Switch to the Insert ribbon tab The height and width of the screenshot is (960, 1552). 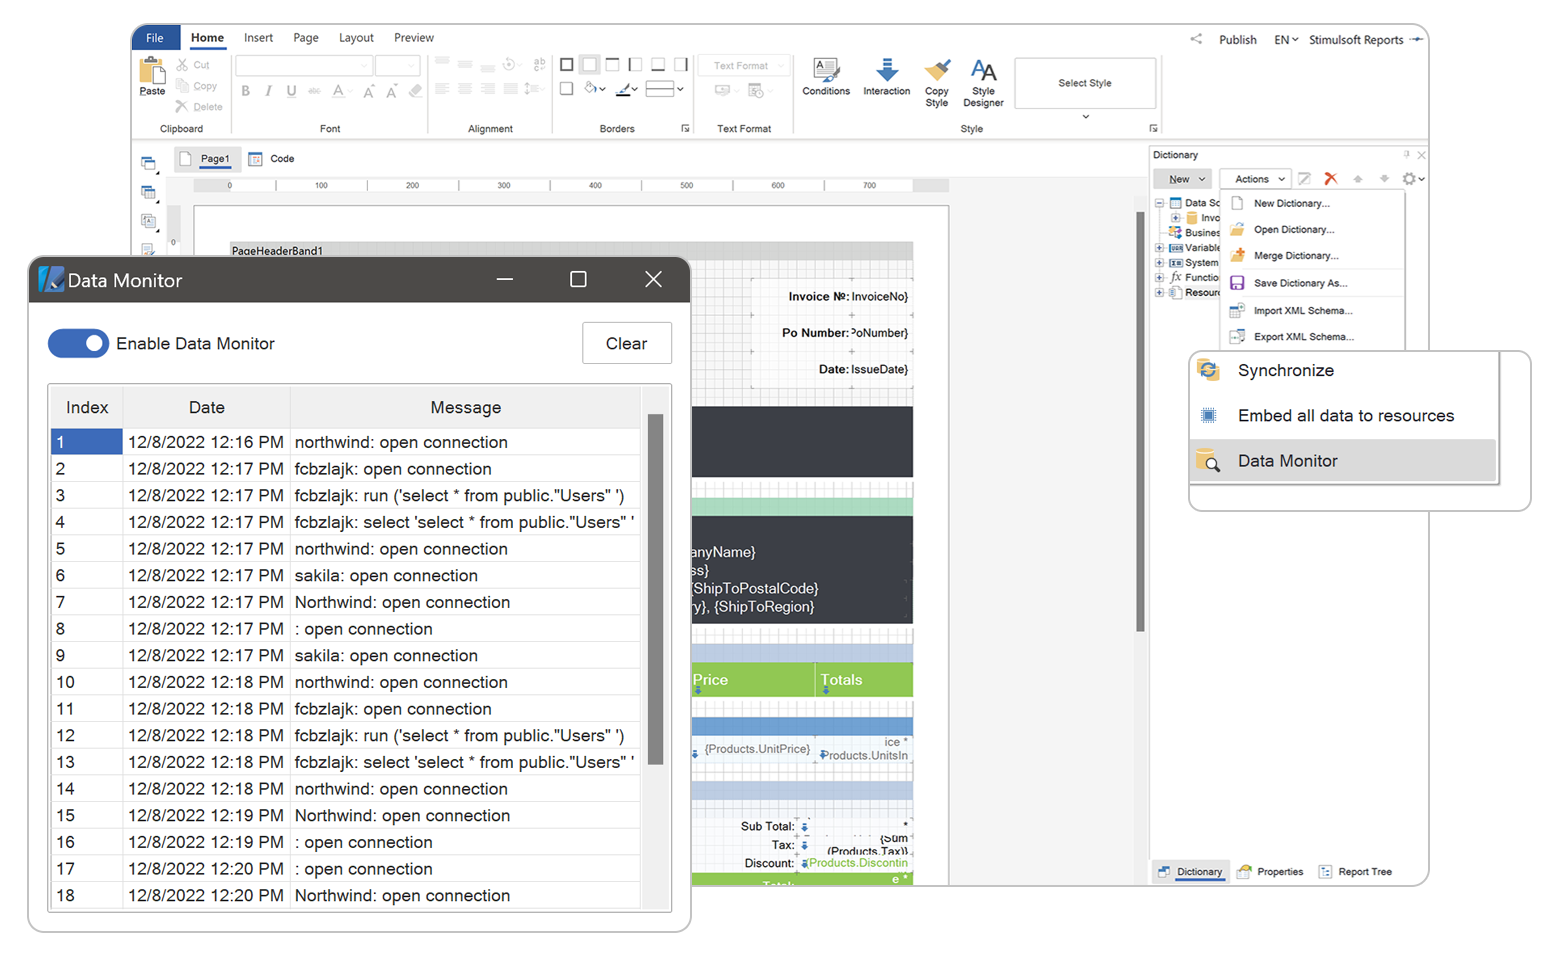pyautogui.click(x=258, y=38)
